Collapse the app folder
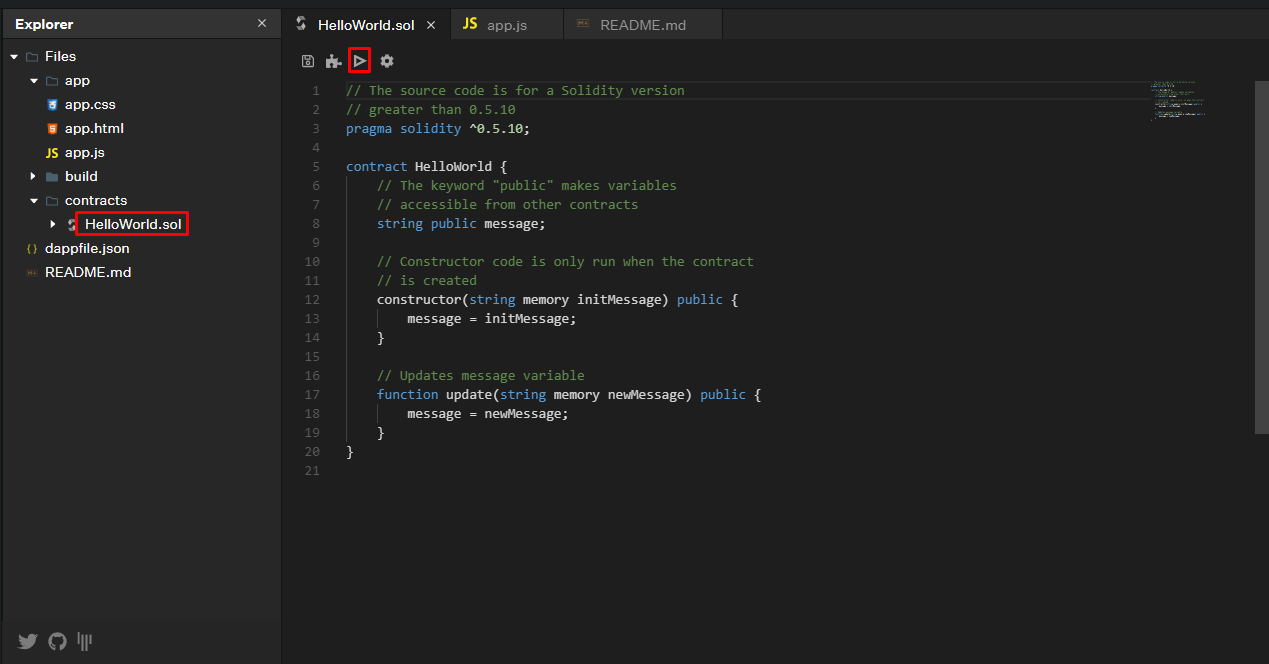1269x664 pixels. (x=34, y=81)
